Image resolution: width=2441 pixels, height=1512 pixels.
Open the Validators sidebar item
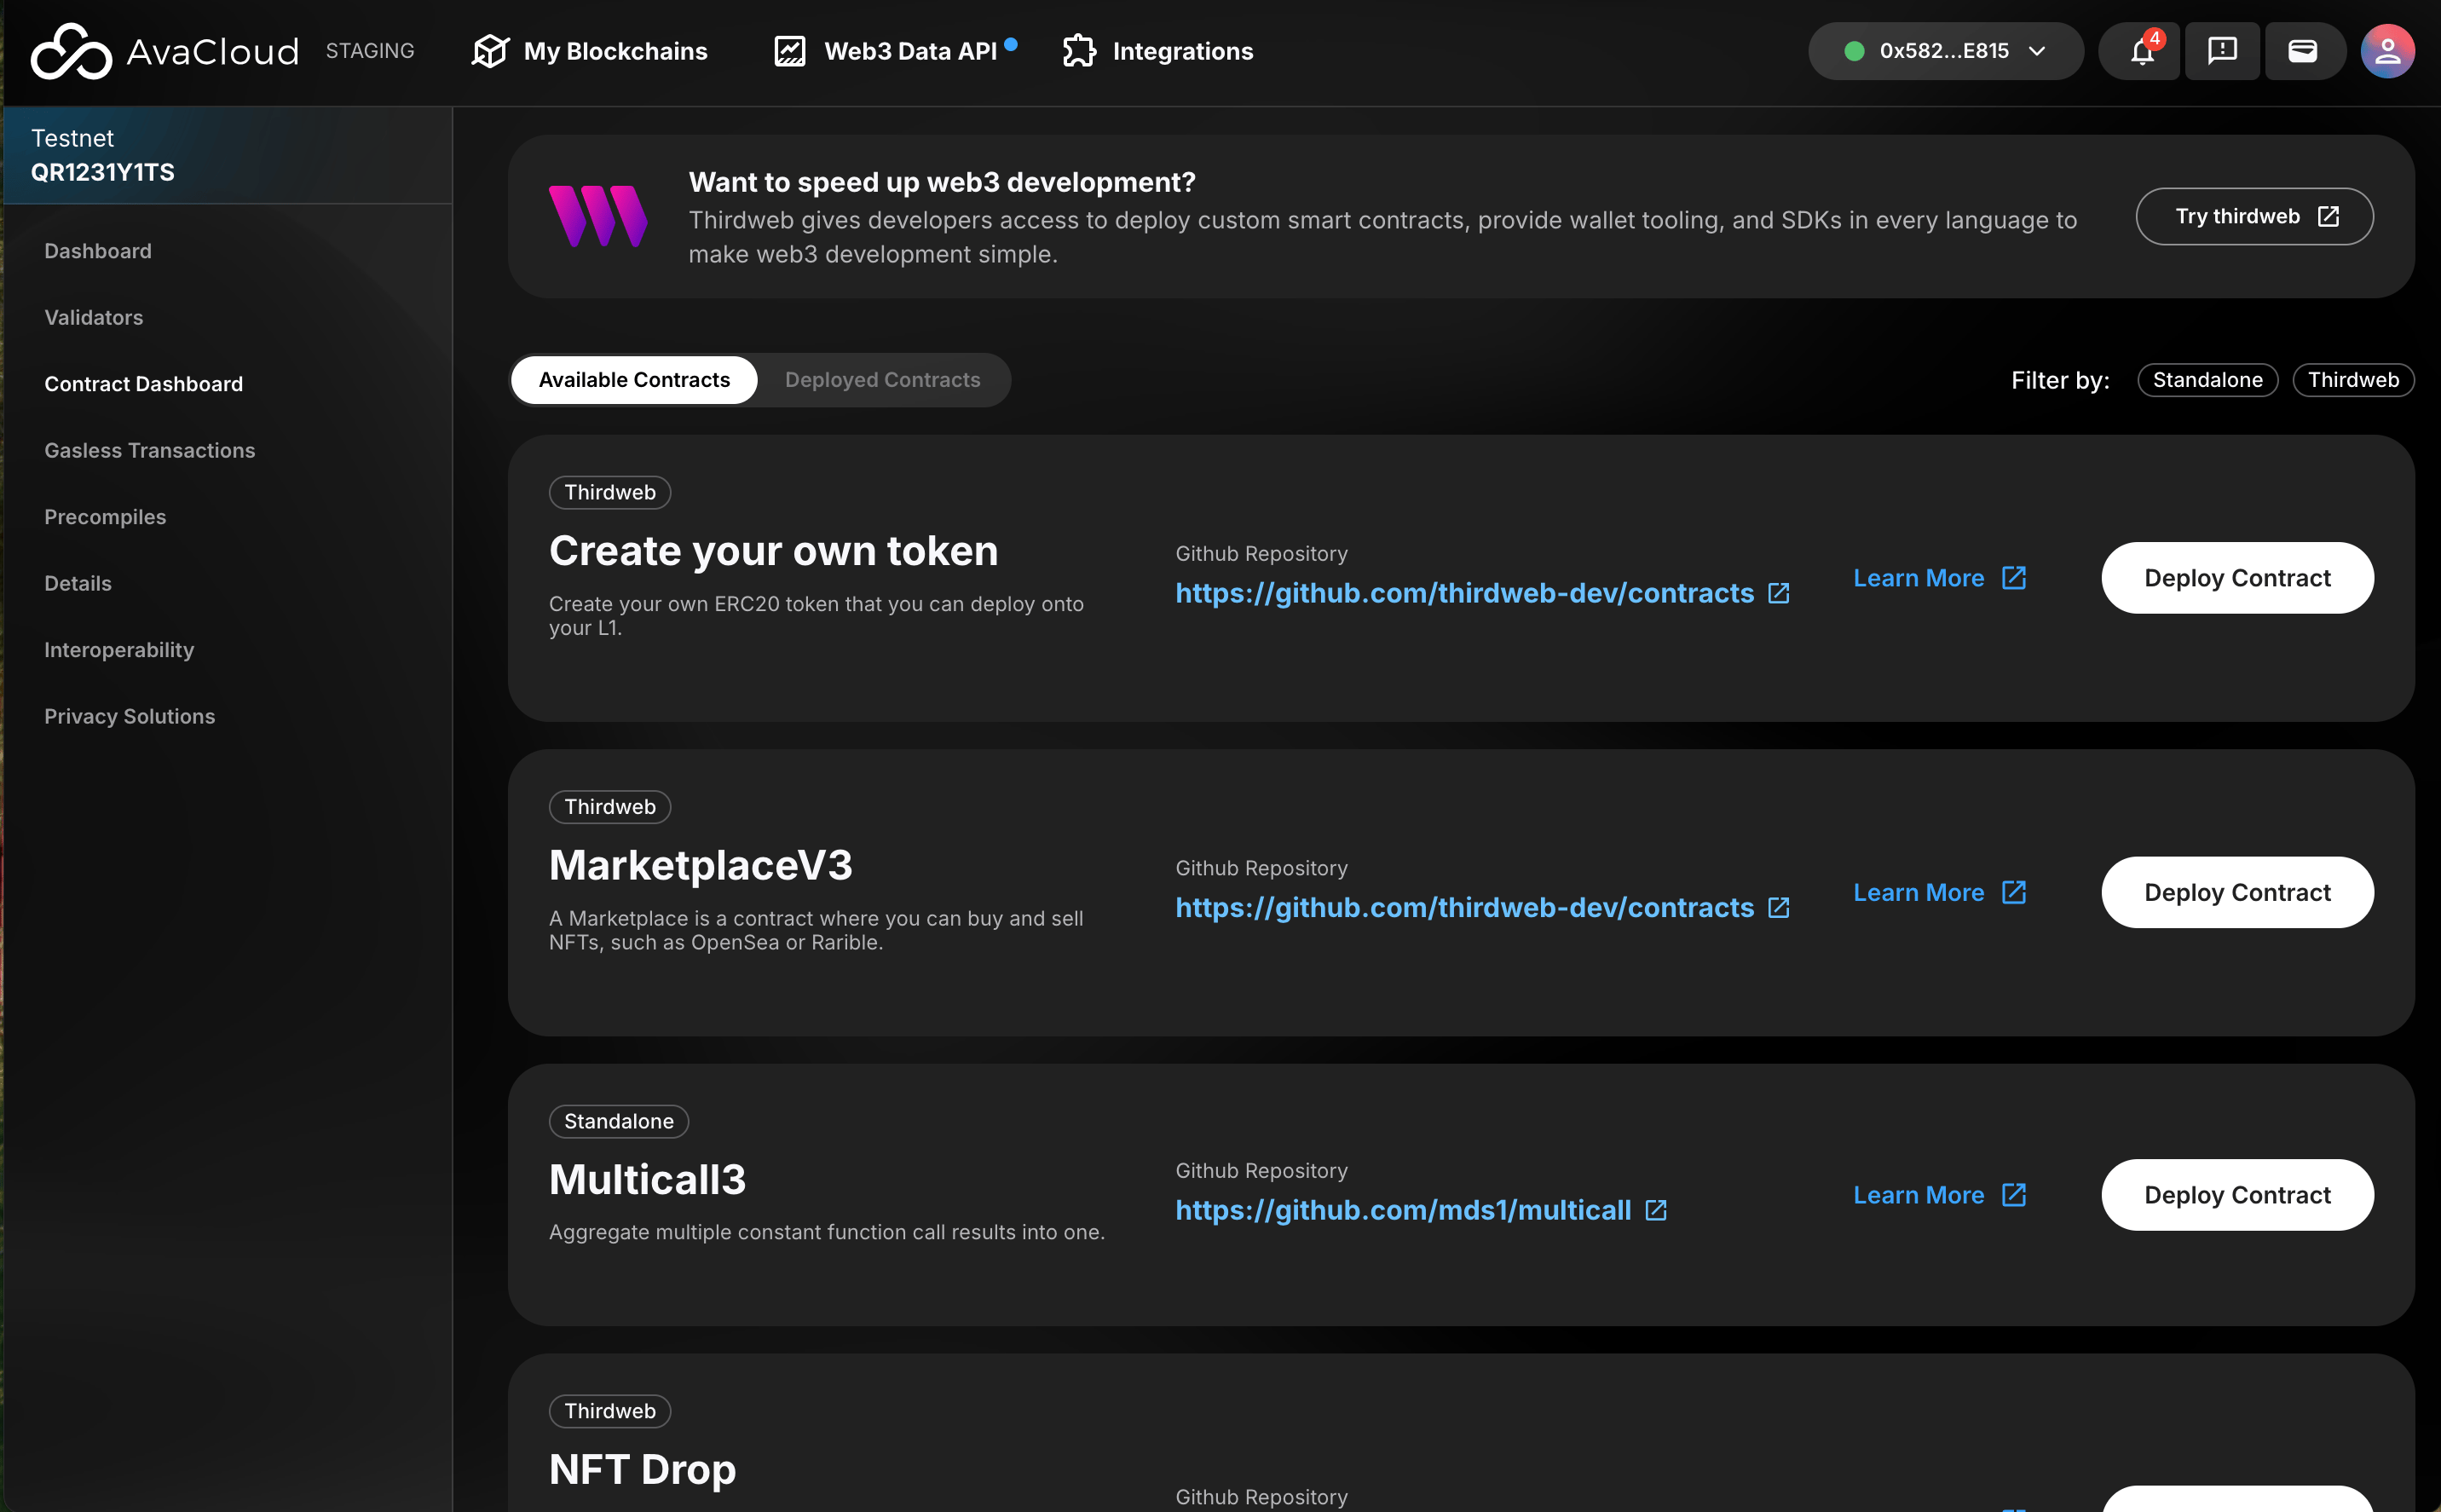tap(94, 317)
